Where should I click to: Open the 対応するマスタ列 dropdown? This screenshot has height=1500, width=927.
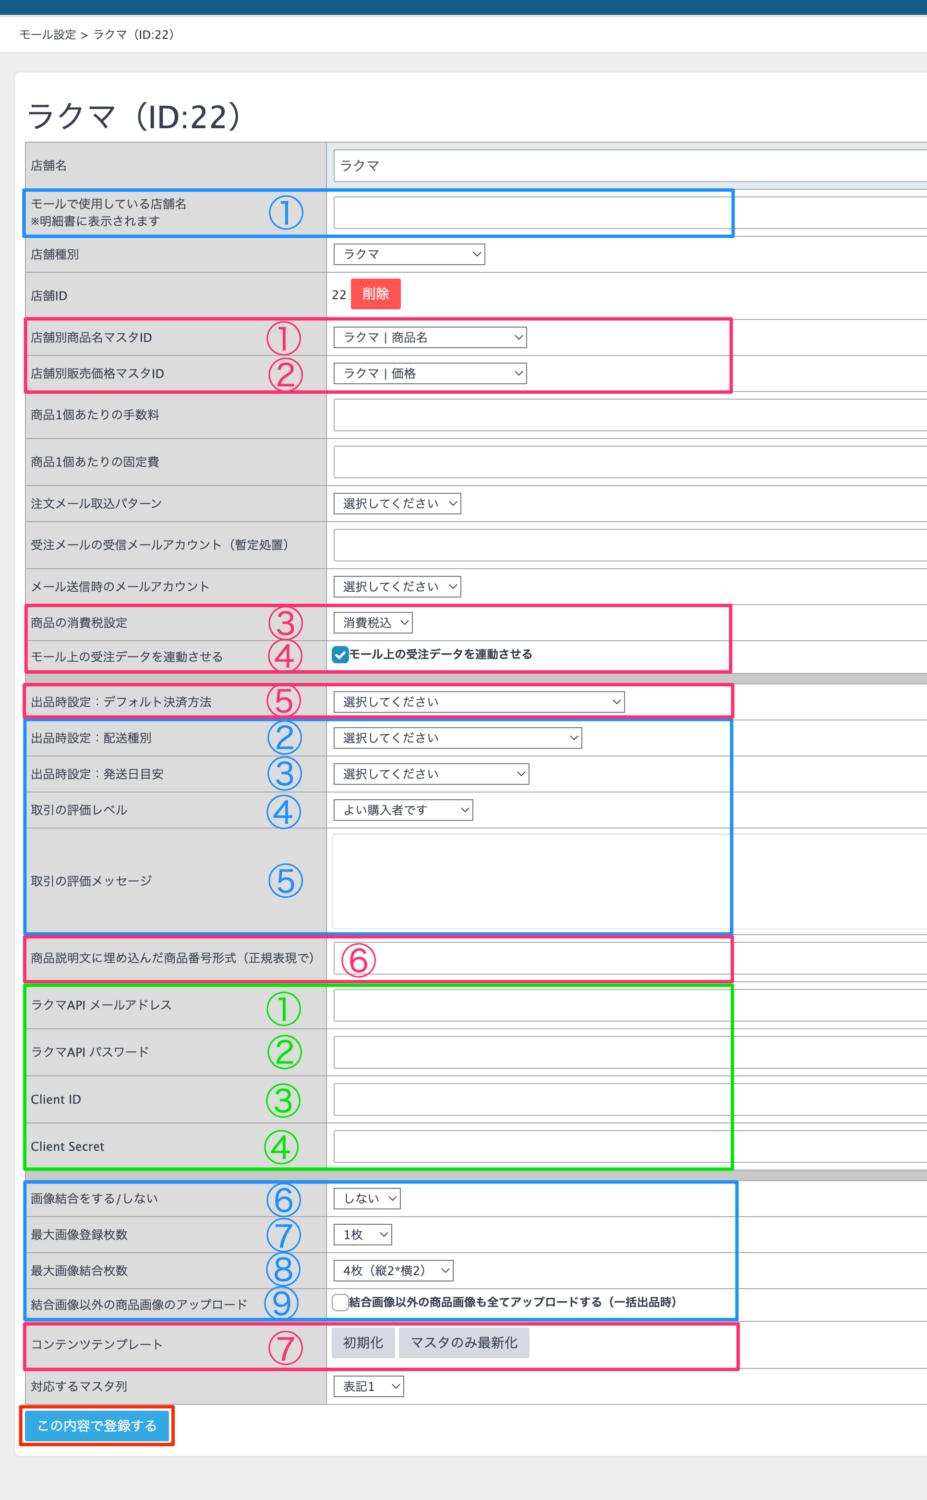tap(368, 1387)
